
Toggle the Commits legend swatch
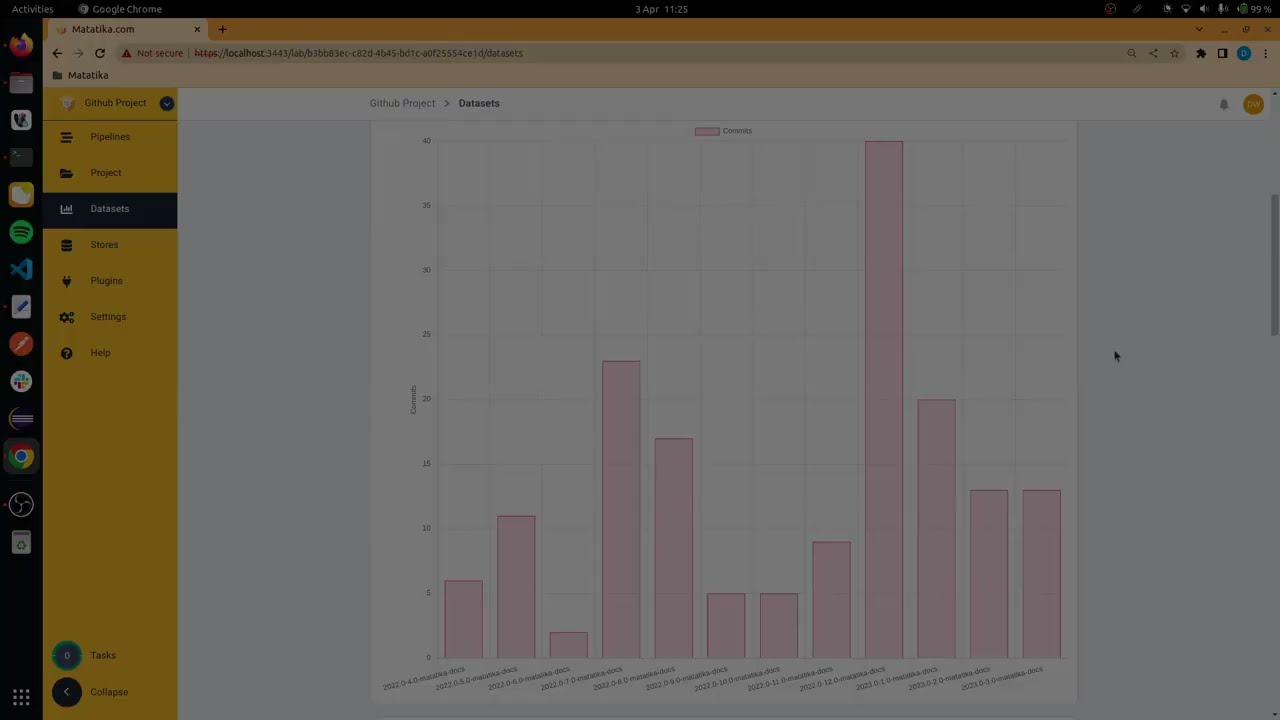707,131
